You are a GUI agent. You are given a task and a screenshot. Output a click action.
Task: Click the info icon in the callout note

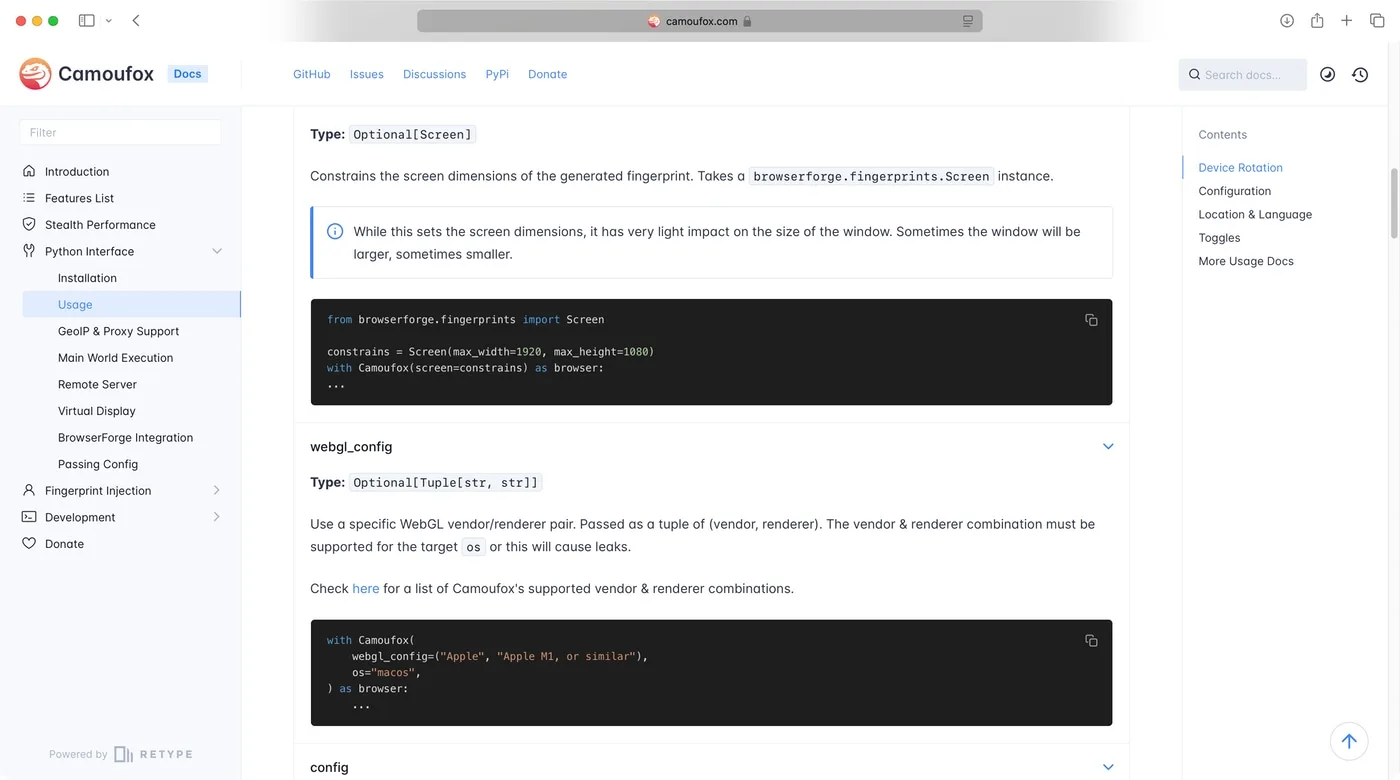335,231
